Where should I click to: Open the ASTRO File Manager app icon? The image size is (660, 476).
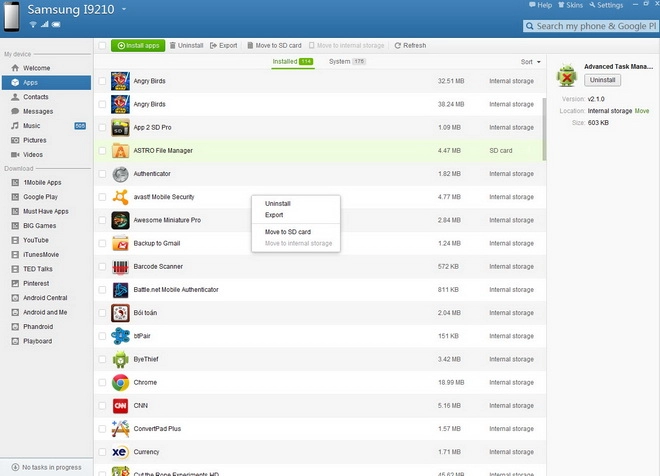(x=120, y=151)
